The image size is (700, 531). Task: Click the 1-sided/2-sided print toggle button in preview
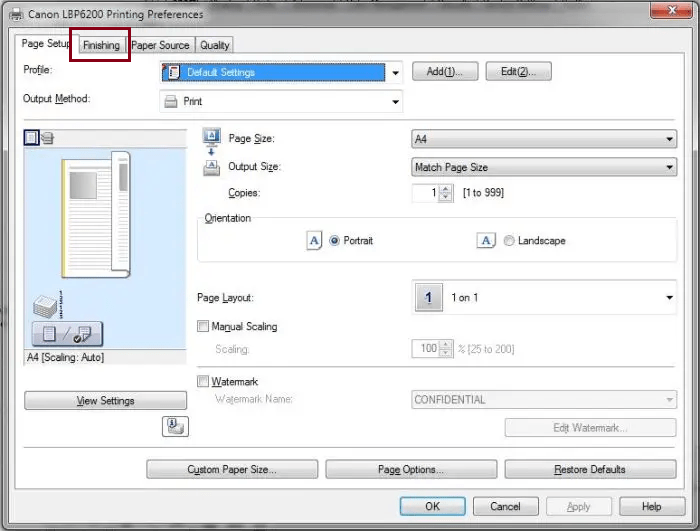click(x=66, y=334)
